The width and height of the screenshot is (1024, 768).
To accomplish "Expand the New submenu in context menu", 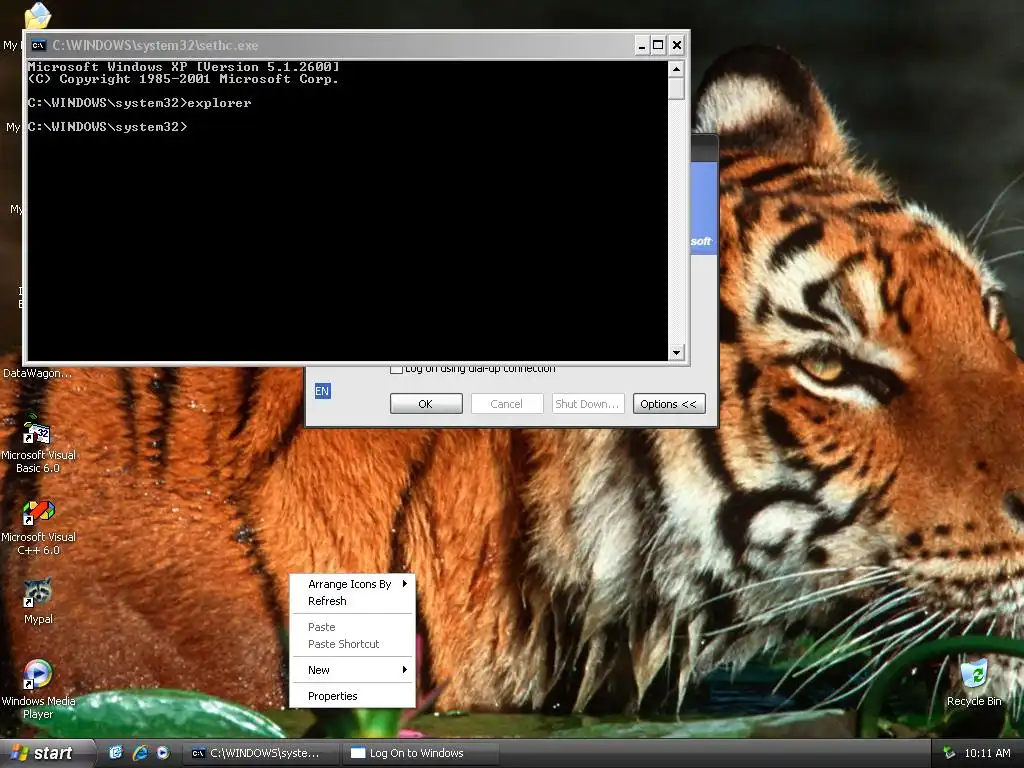I will click(352, 670).
